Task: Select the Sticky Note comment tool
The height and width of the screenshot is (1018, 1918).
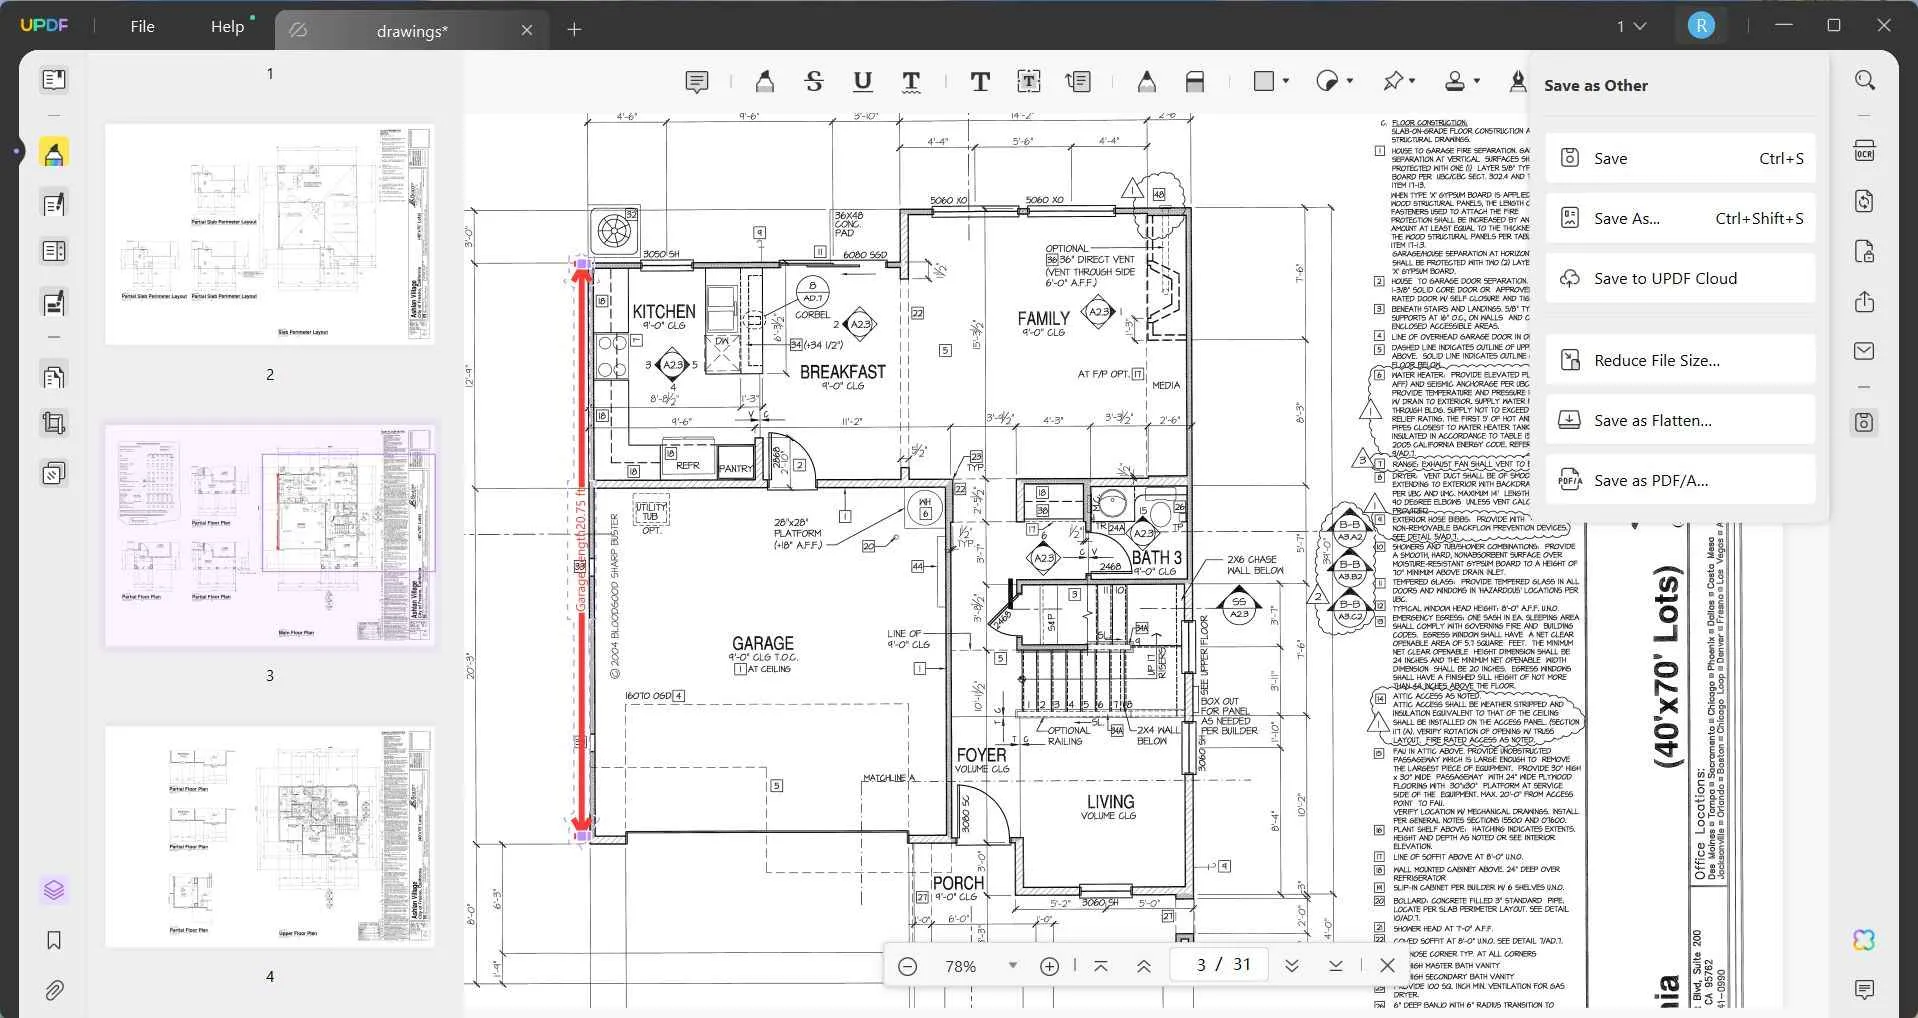Action: (697, 82)
